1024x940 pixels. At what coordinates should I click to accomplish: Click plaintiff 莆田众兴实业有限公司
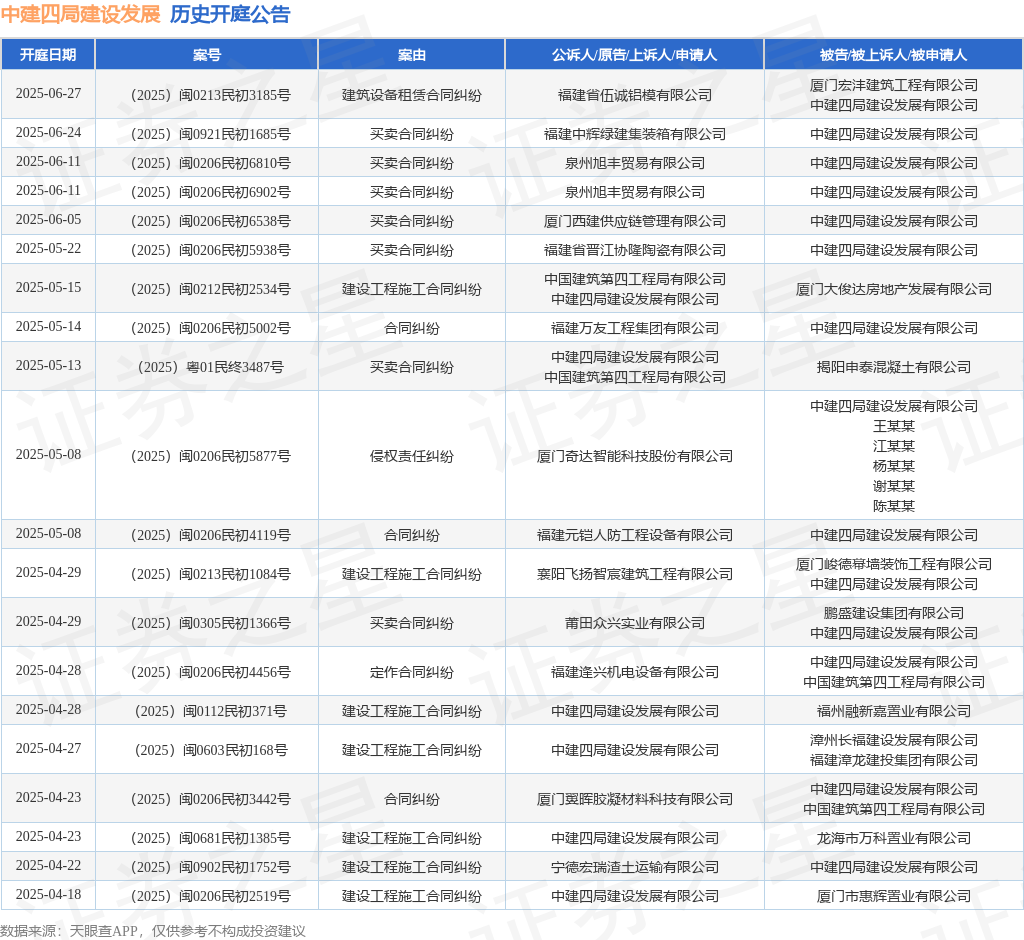click(635, 623)
